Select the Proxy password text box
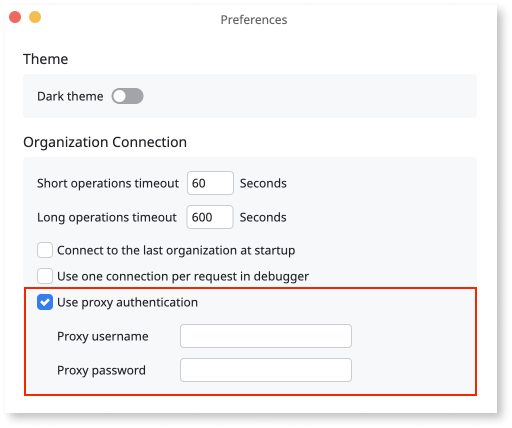The width and height of the screenshot is (512, 428). coord(266,370)
